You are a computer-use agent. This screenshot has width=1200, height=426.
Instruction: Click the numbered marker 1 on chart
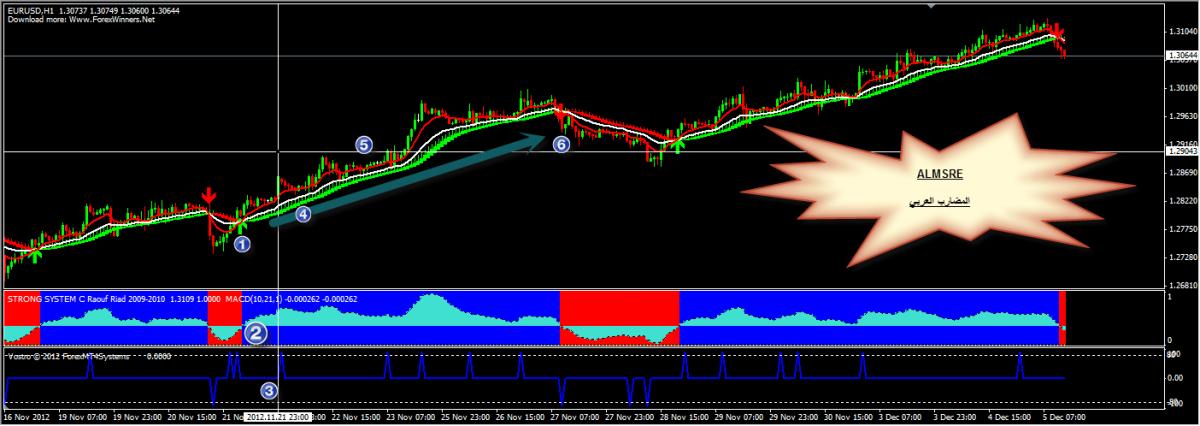coord(242,241)
